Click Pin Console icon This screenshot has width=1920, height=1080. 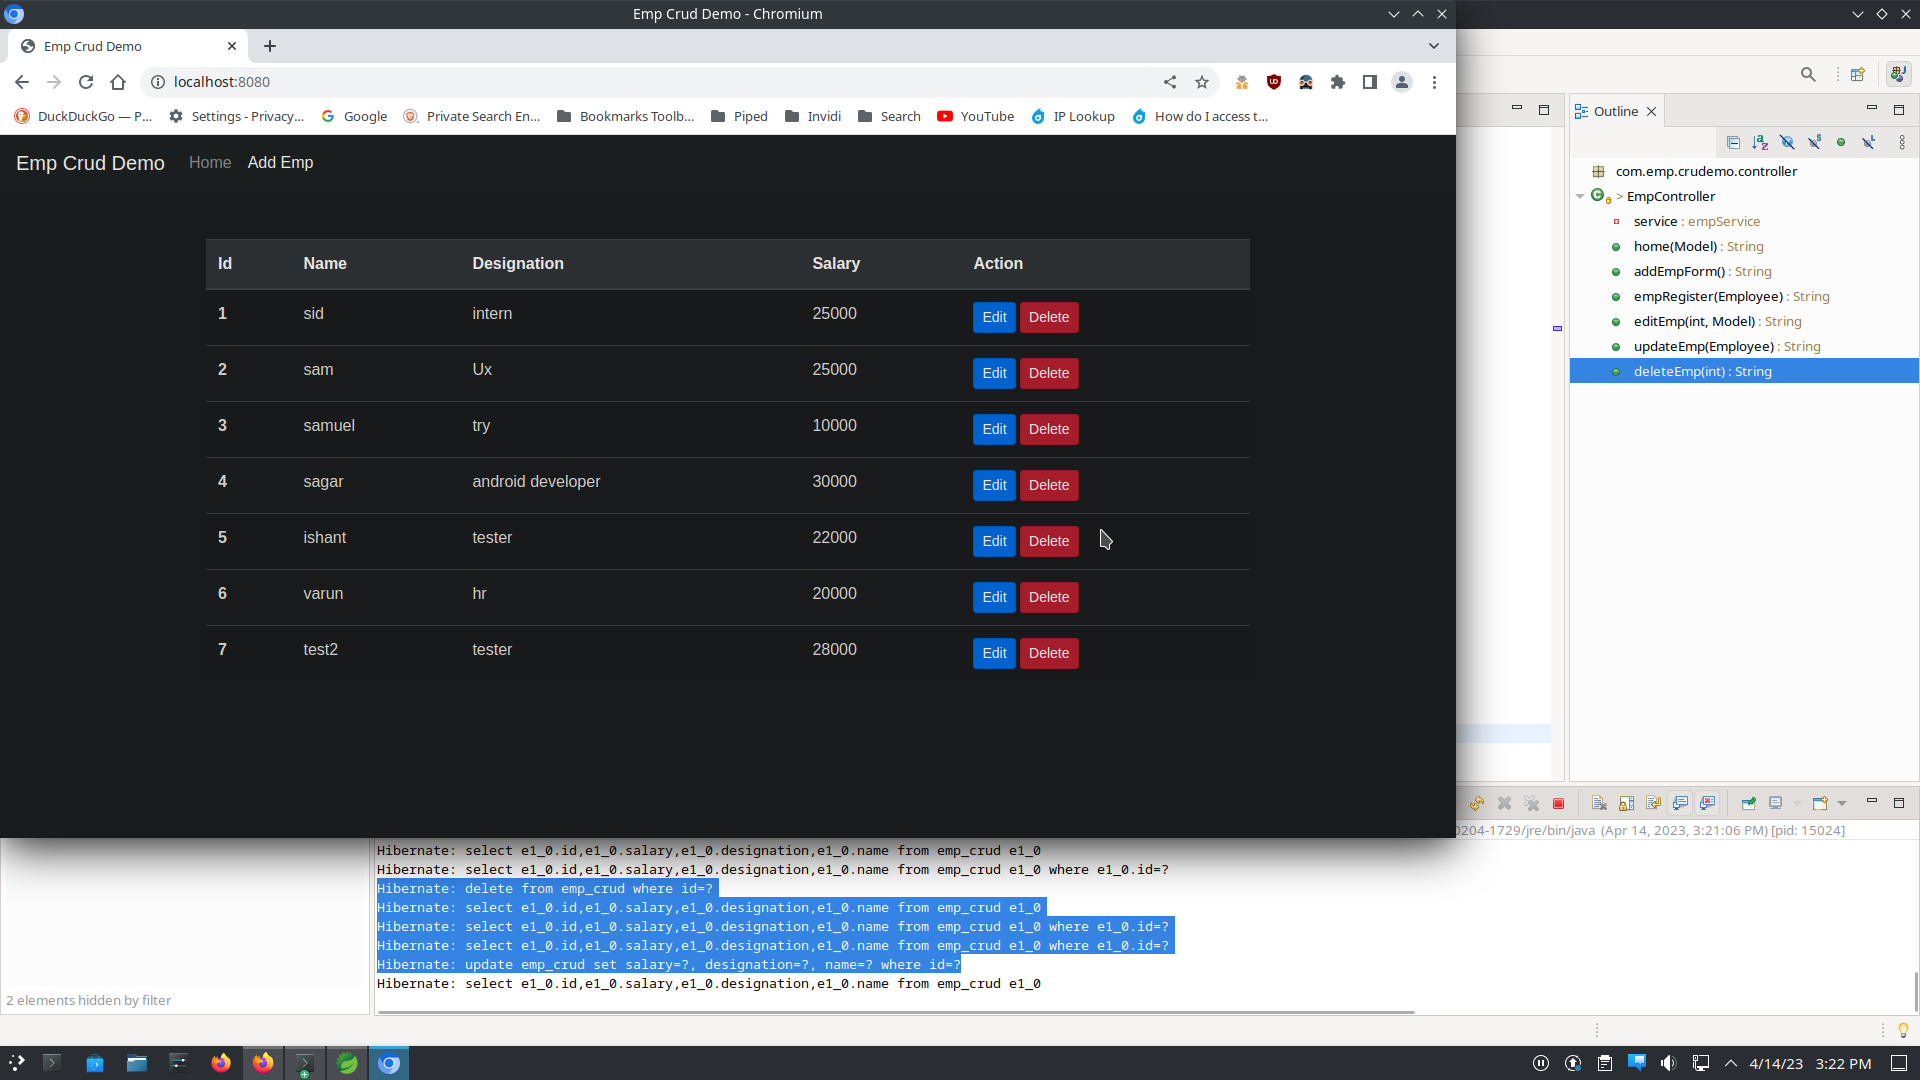pyautogui.click(x=1748, y=803)
